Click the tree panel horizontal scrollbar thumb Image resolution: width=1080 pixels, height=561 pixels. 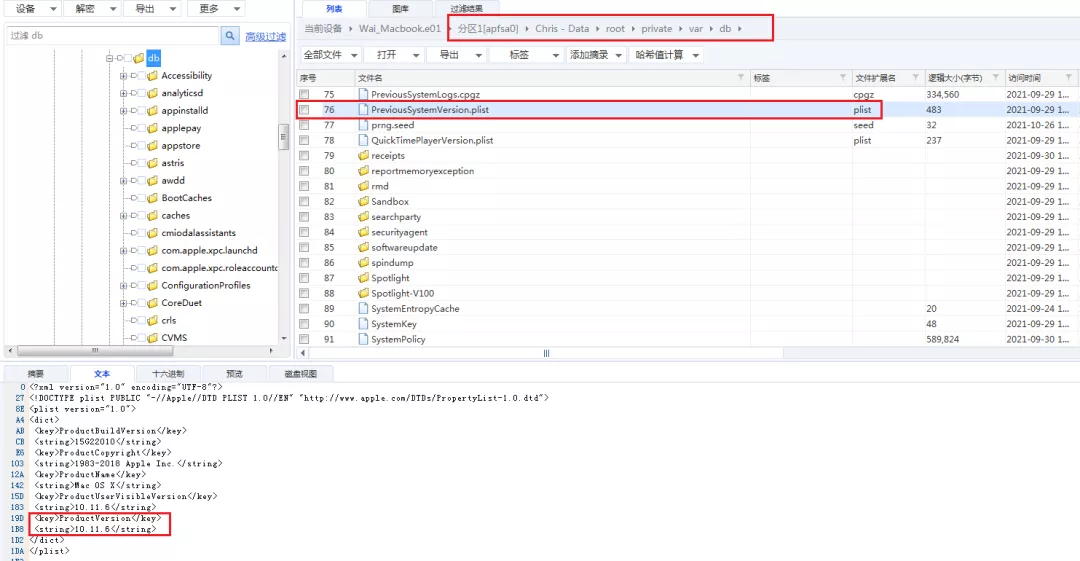[x=95, y=350]
